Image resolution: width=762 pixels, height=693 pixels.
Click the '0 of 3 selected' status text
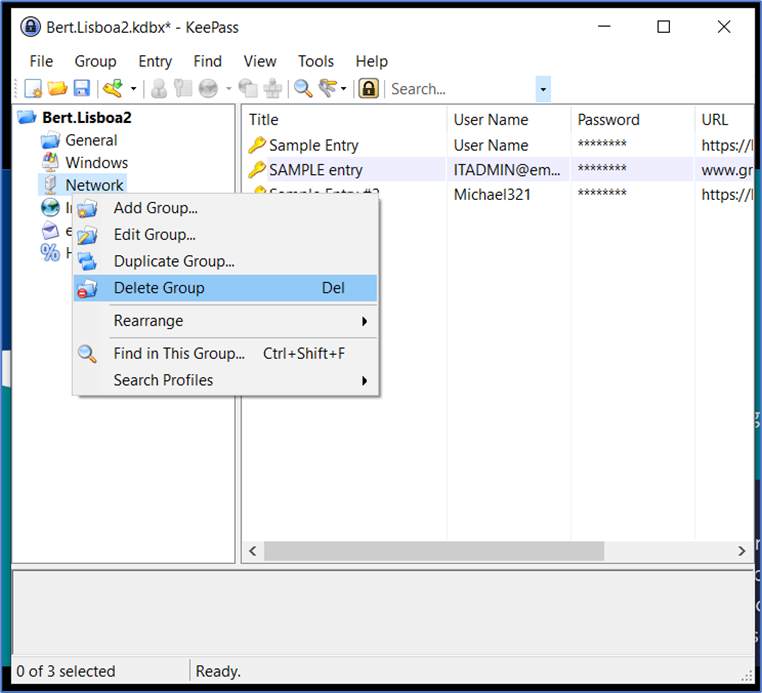point(66,671)
